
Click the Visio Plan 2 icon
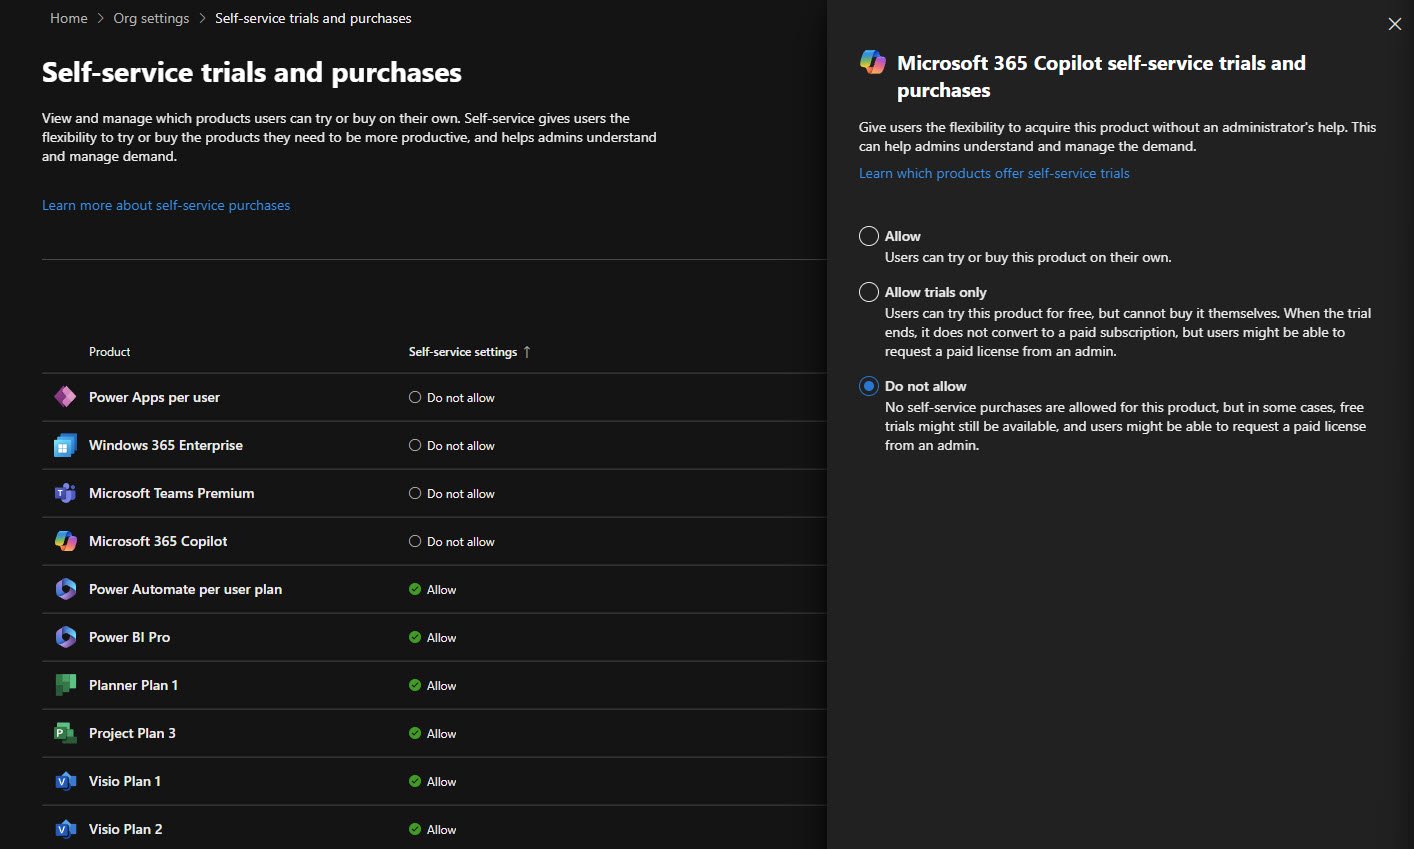point(65,829)
